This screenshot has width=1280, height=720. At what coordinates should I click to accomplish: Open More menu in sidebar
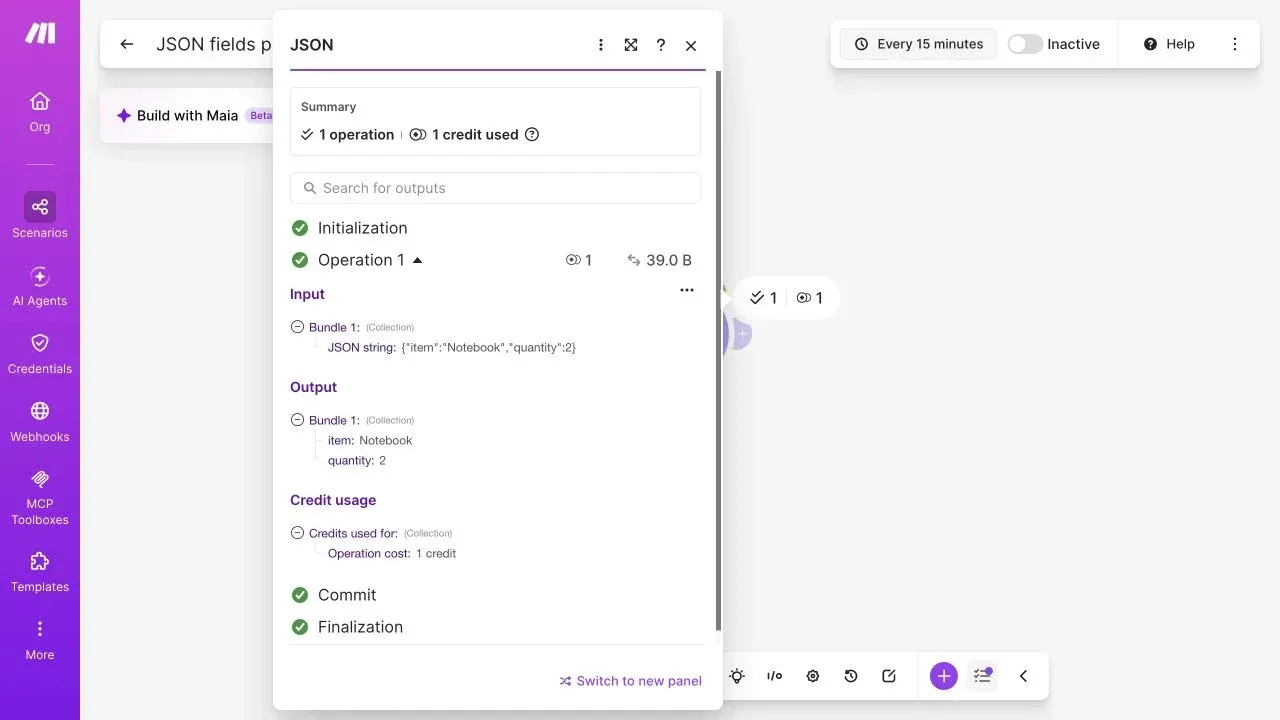pos(40,640)
